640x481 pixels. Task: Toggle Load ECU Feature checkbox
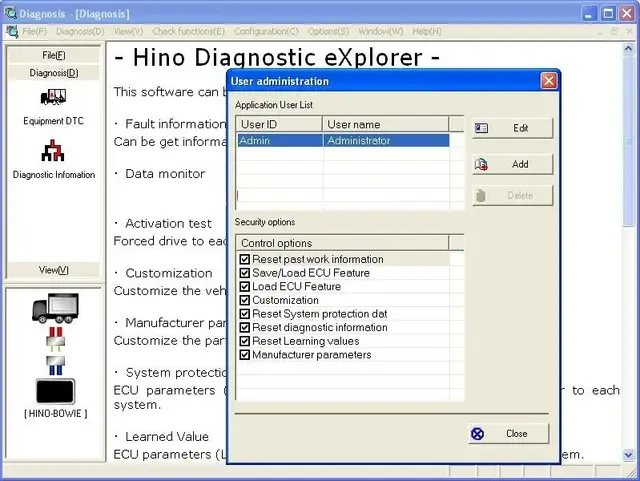tap(244, 287)
